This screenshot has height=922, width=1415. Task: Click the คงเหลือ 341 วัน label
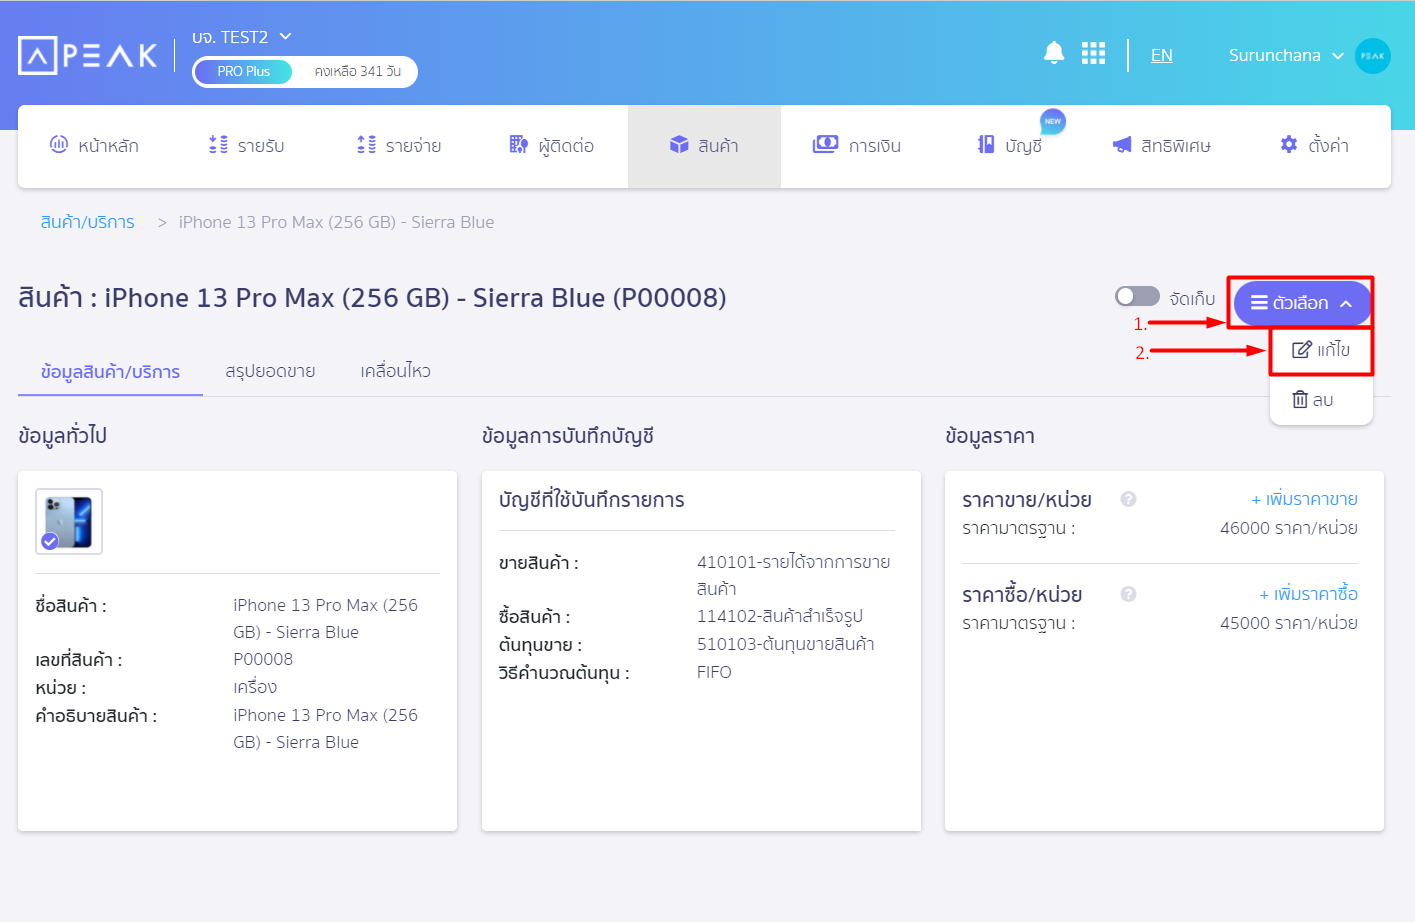coord(357,72)
